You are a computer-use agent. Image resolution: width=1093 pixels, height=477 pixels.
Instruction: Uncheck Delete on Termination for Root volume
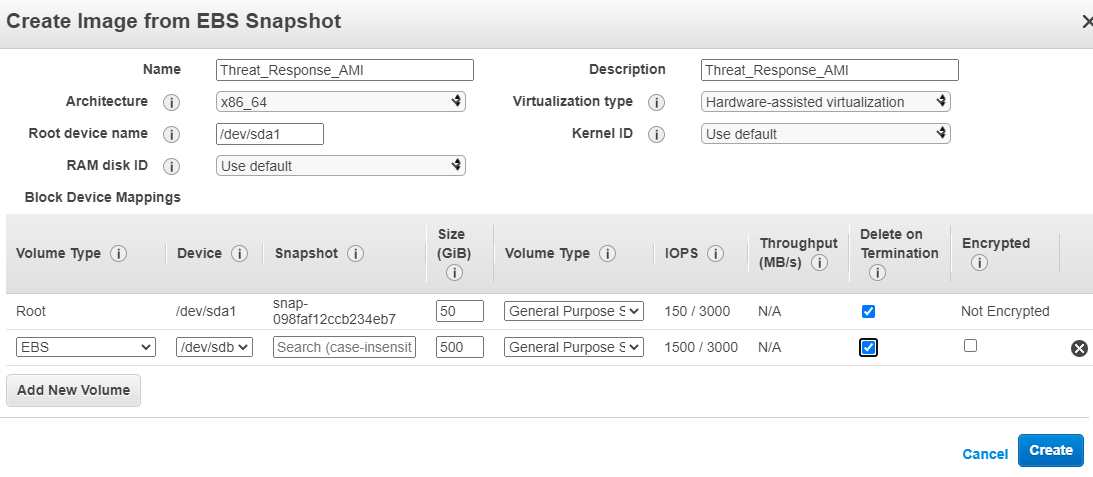pyautogui.click(x=868, y=311)
